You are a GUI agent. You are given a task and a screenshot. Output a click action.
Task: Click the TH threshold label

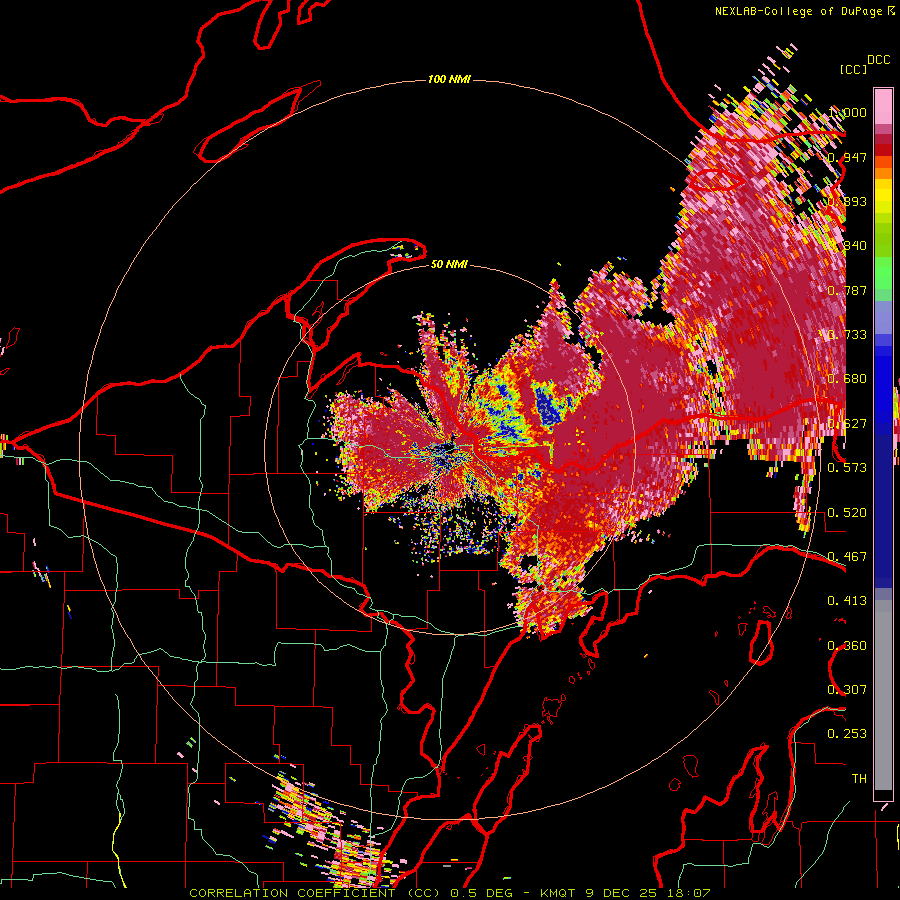tap(859, 779)
